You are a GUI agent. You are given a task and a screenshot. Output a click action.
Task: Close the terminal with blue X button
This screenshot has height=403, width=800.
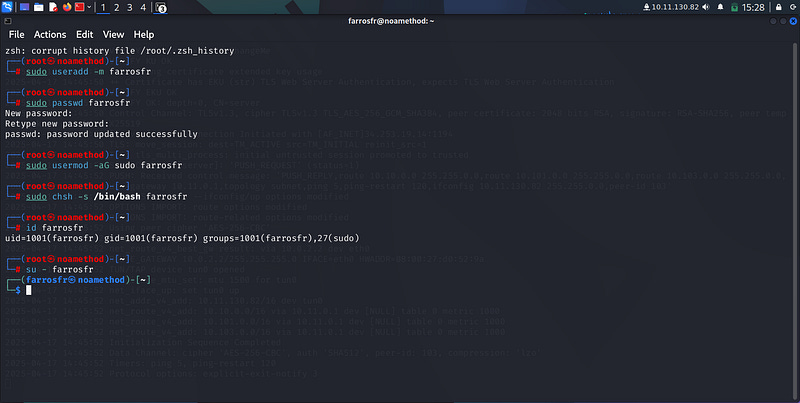793,21
